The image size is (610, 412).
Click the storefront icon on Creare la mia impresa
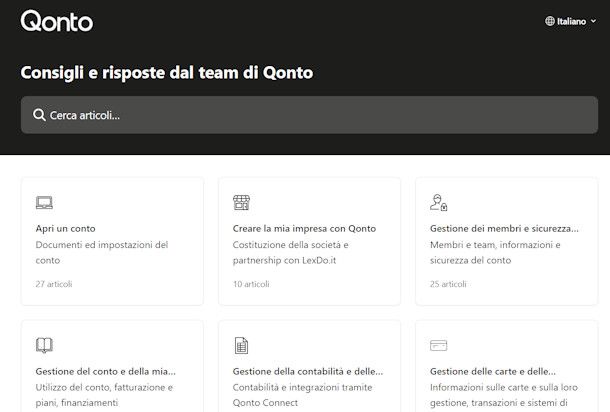click(x=241, y=203)
